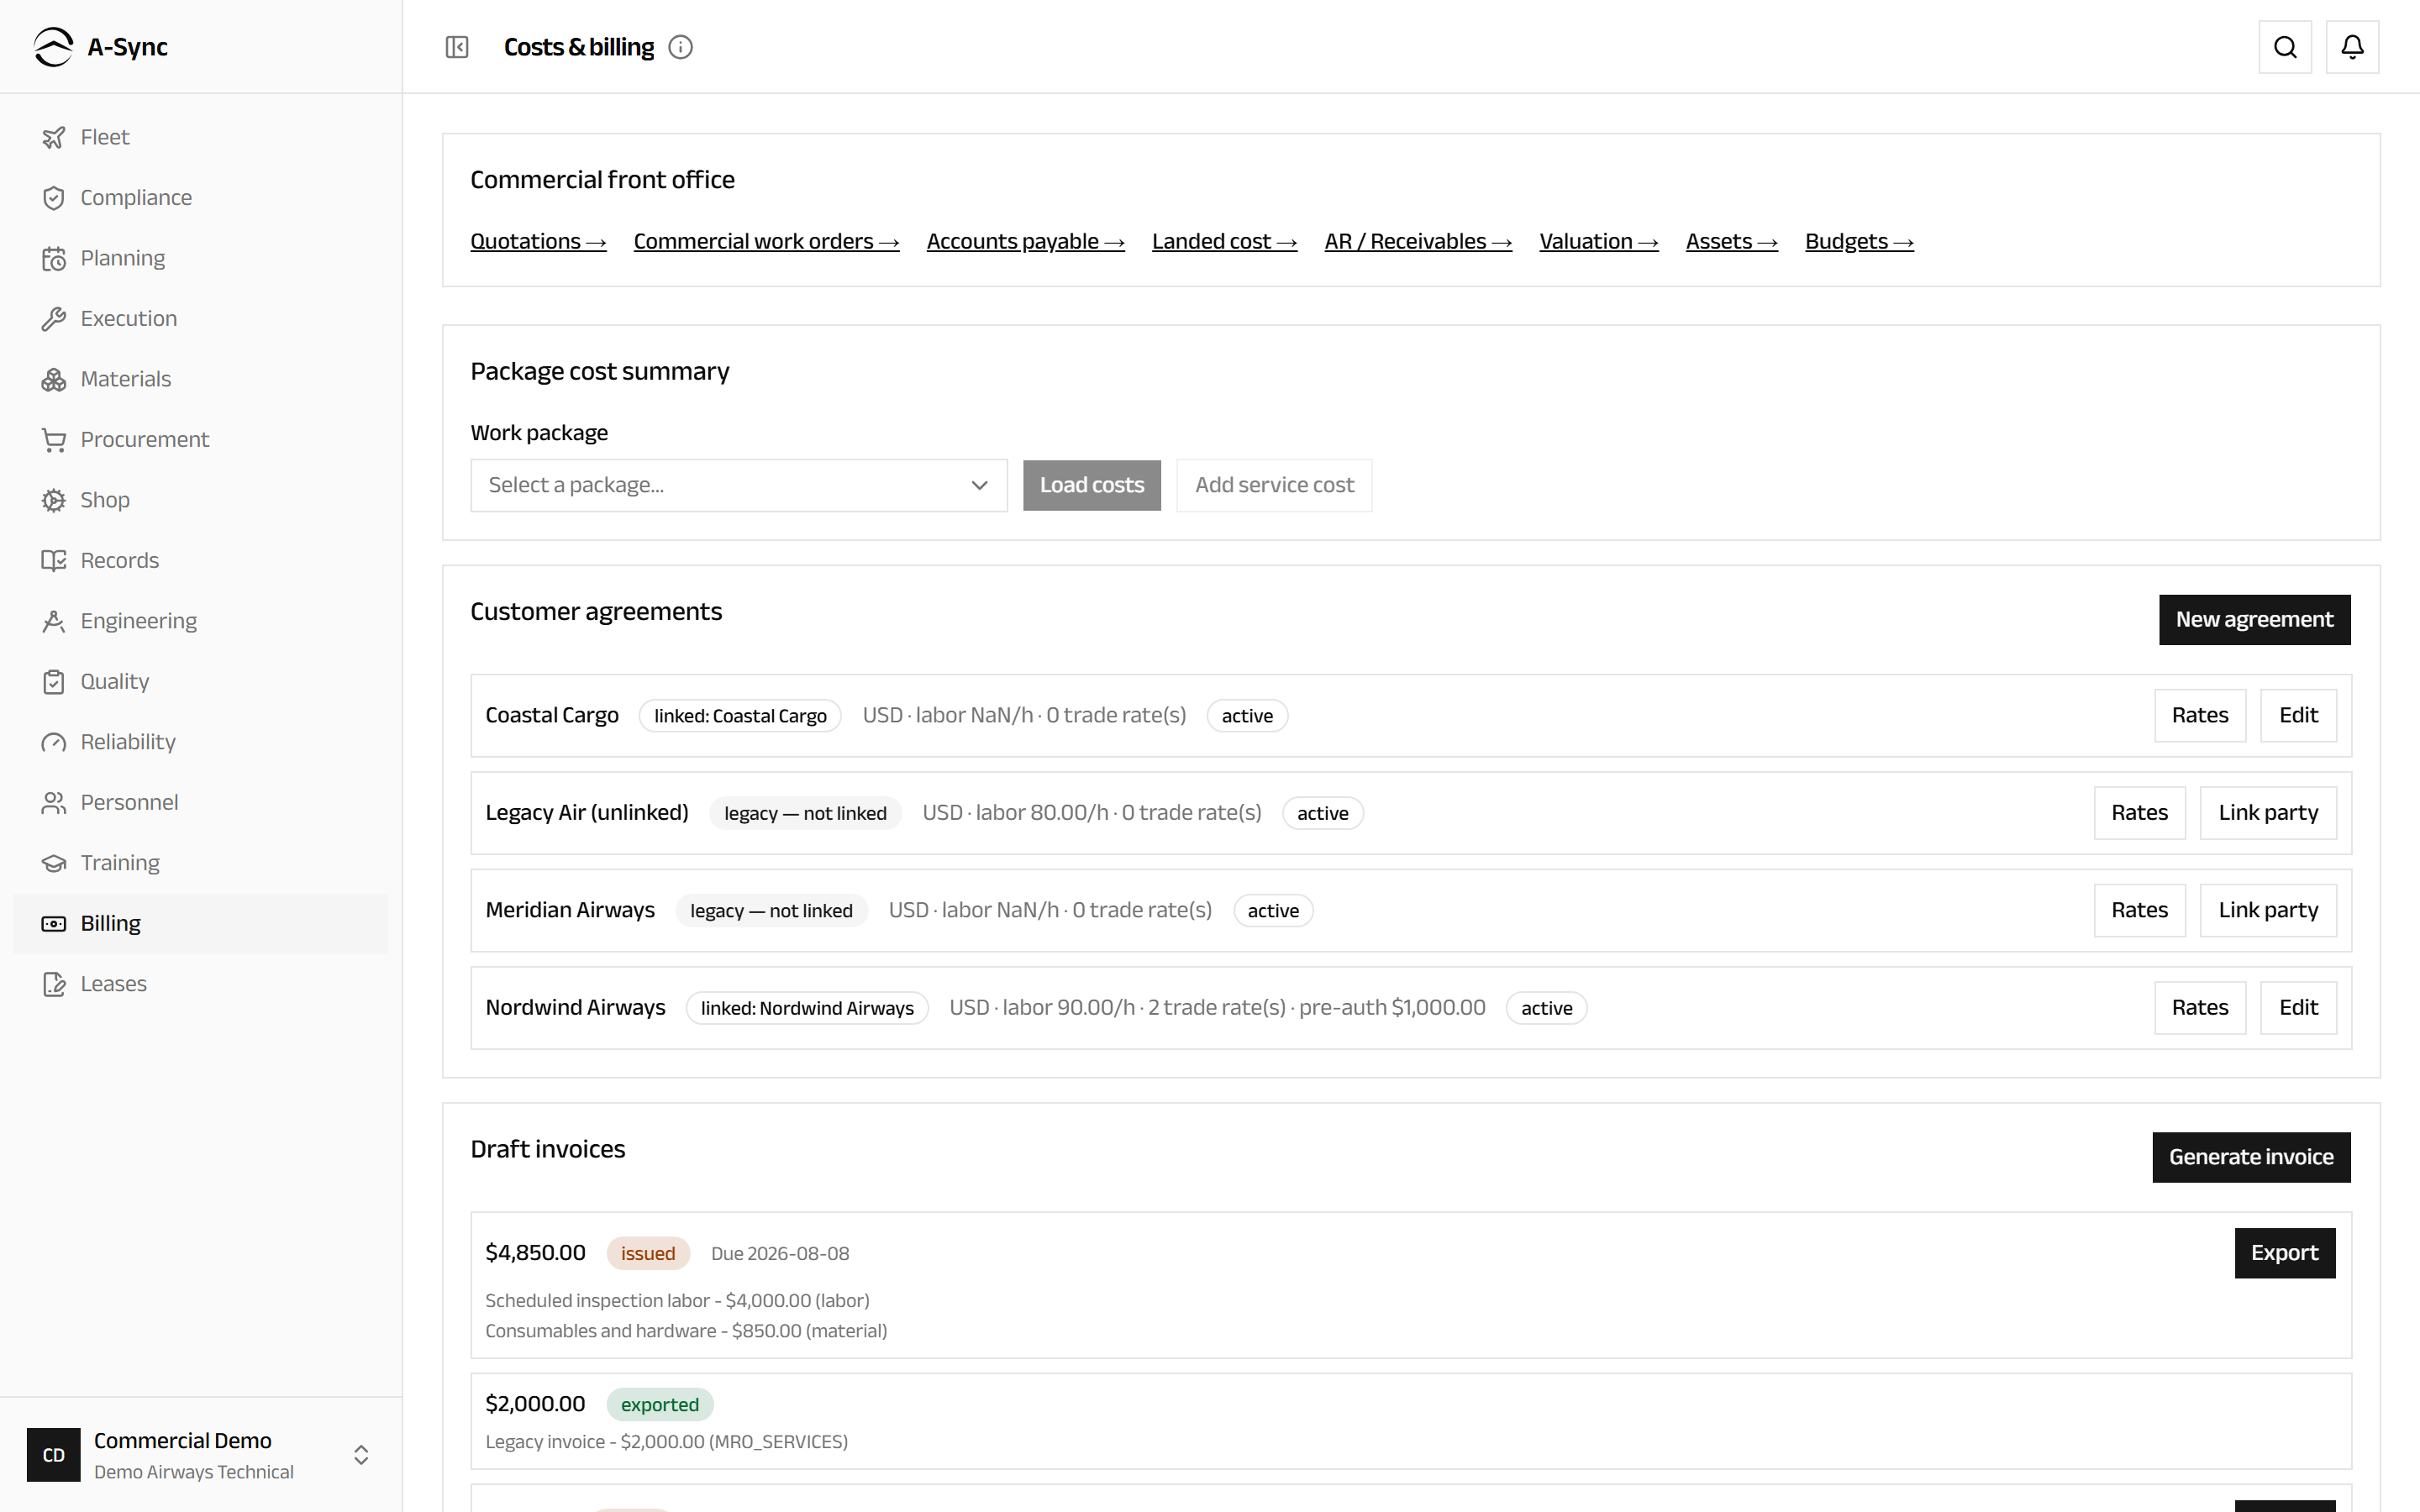Click the 'linked: Coastal Cargo' badge

[x=740, y=716]
